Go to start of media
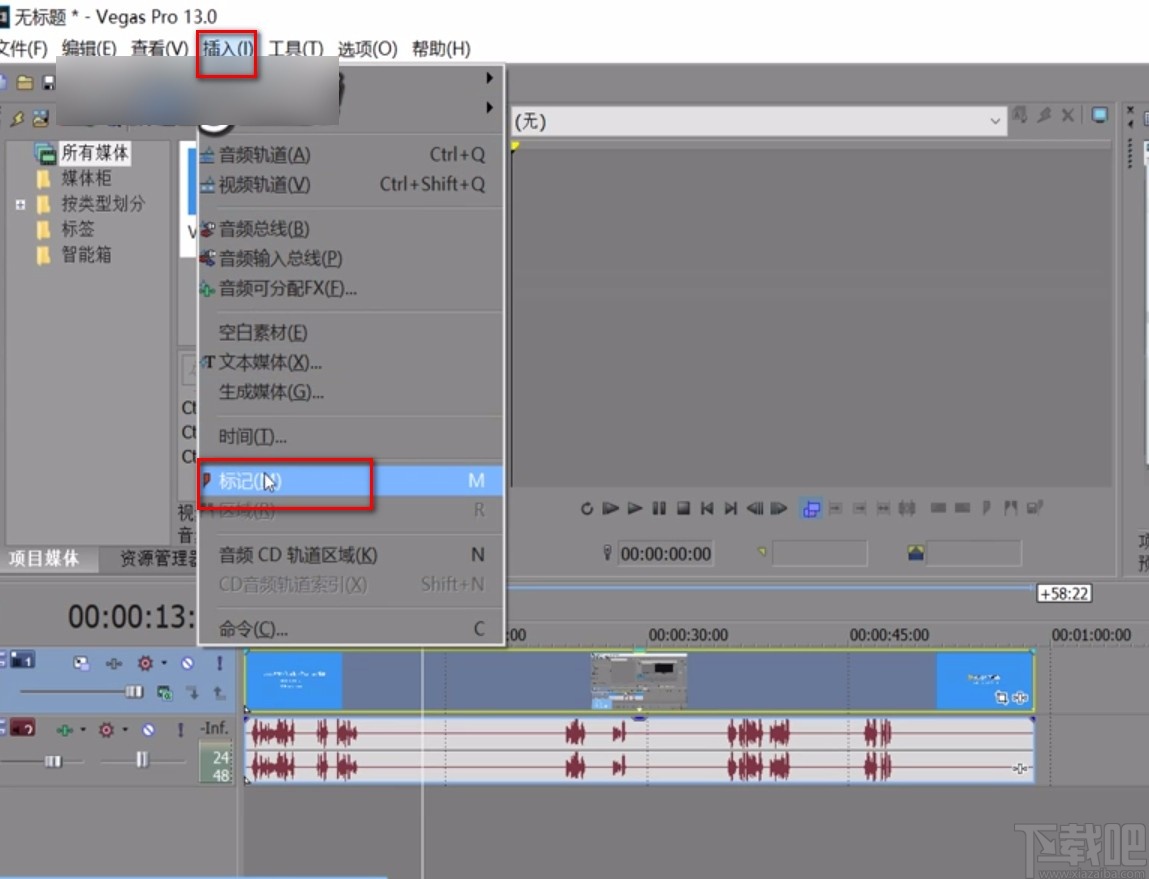 pos(707,508)
